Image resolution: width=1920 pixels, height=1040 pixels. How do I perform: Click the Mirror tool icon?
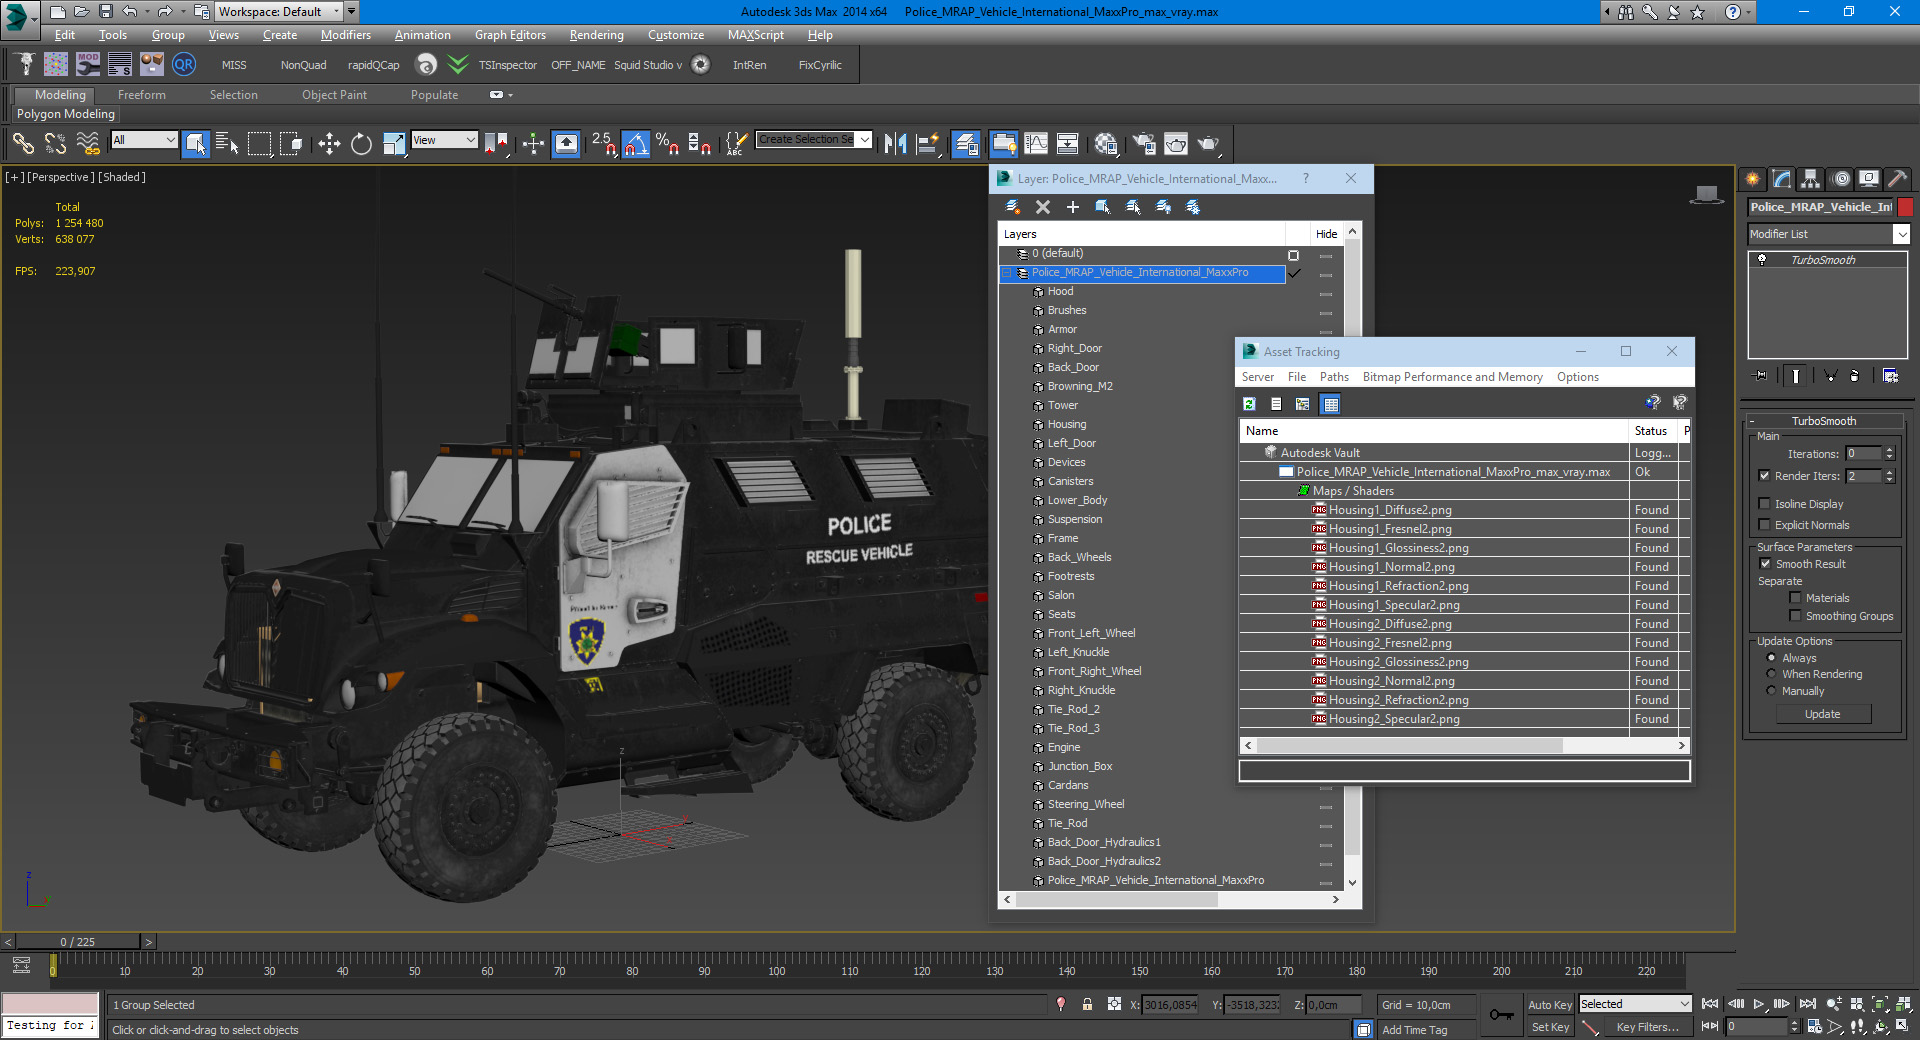point(895,144)
